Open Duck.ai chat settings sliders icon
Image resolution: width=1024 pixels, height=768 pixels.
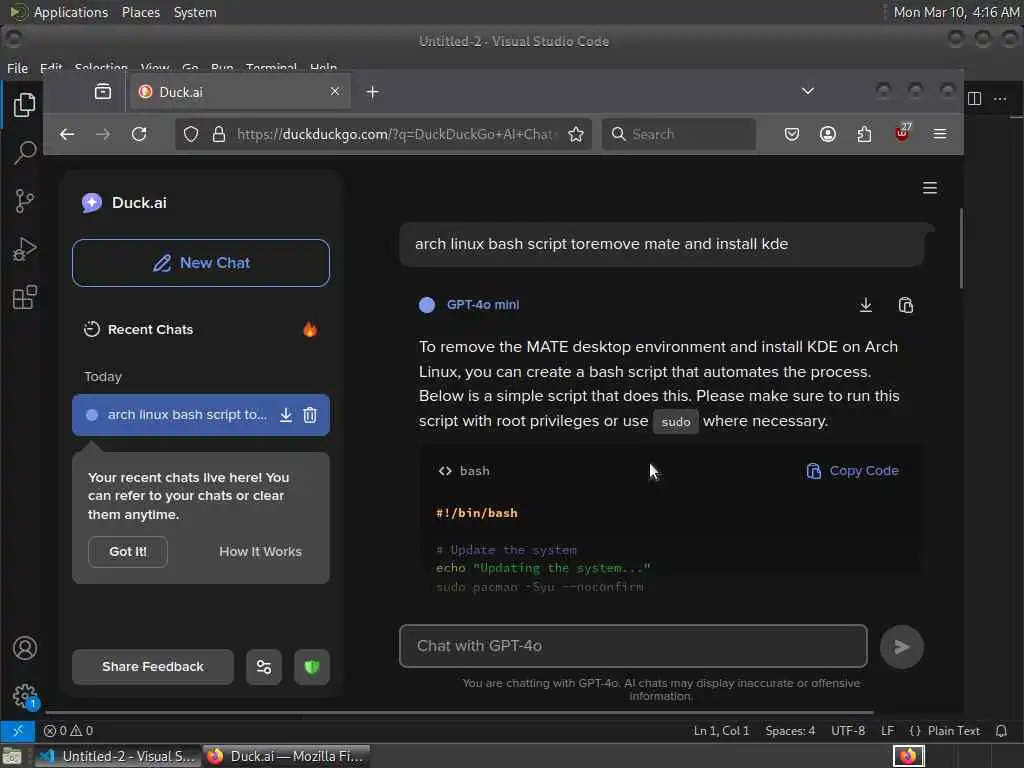point(264,667)
